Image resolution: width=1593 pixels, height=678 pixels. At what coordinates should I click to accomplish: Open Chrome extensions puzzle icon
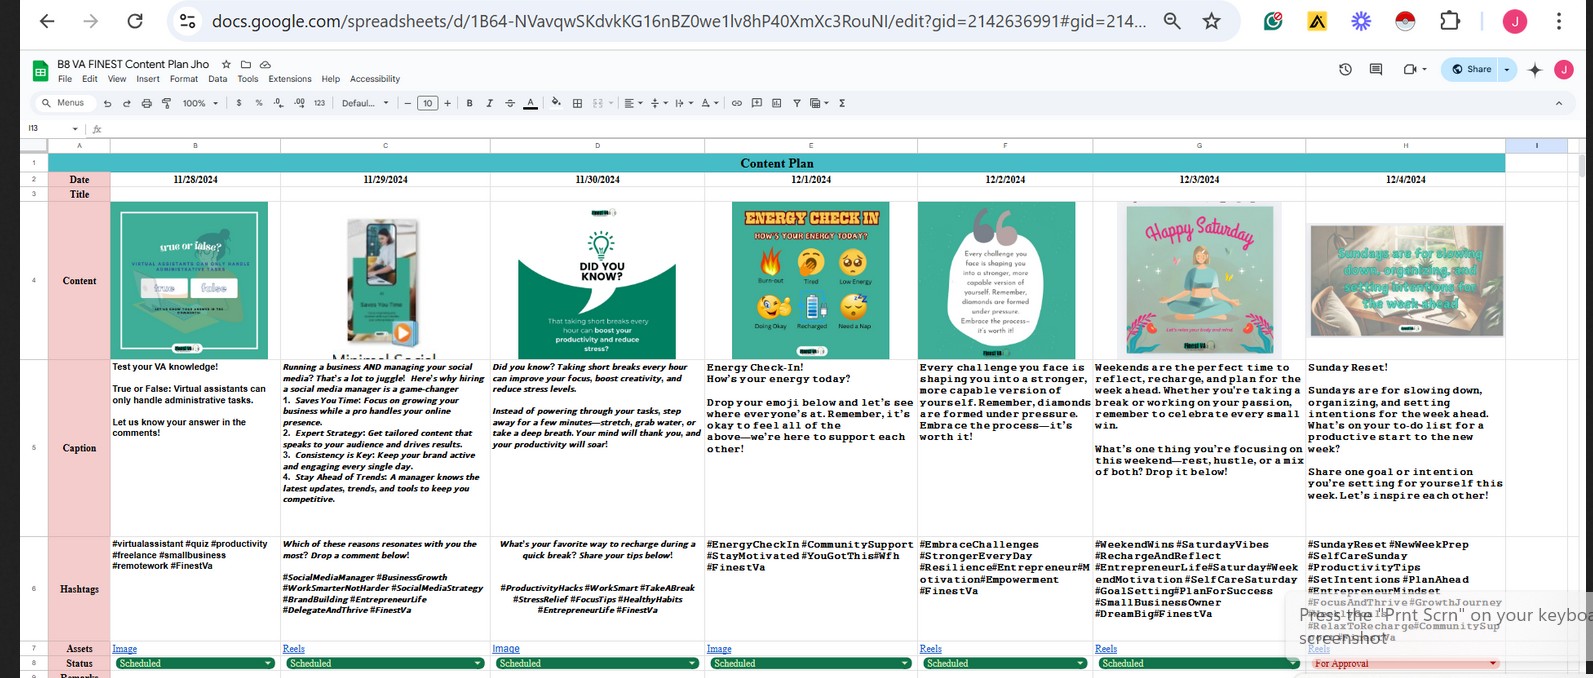pyautogui.click(x=1449, y=21)
